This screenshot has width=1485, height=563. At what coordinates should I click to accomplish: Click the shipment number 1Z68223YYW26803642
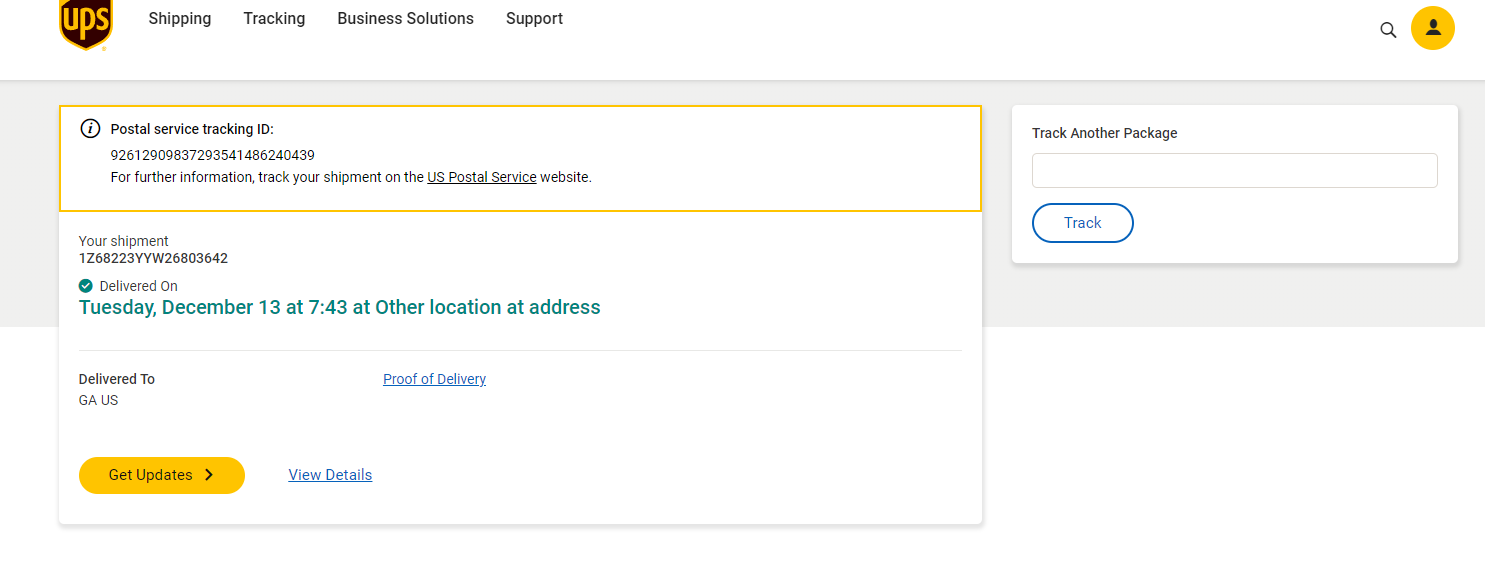153,258
